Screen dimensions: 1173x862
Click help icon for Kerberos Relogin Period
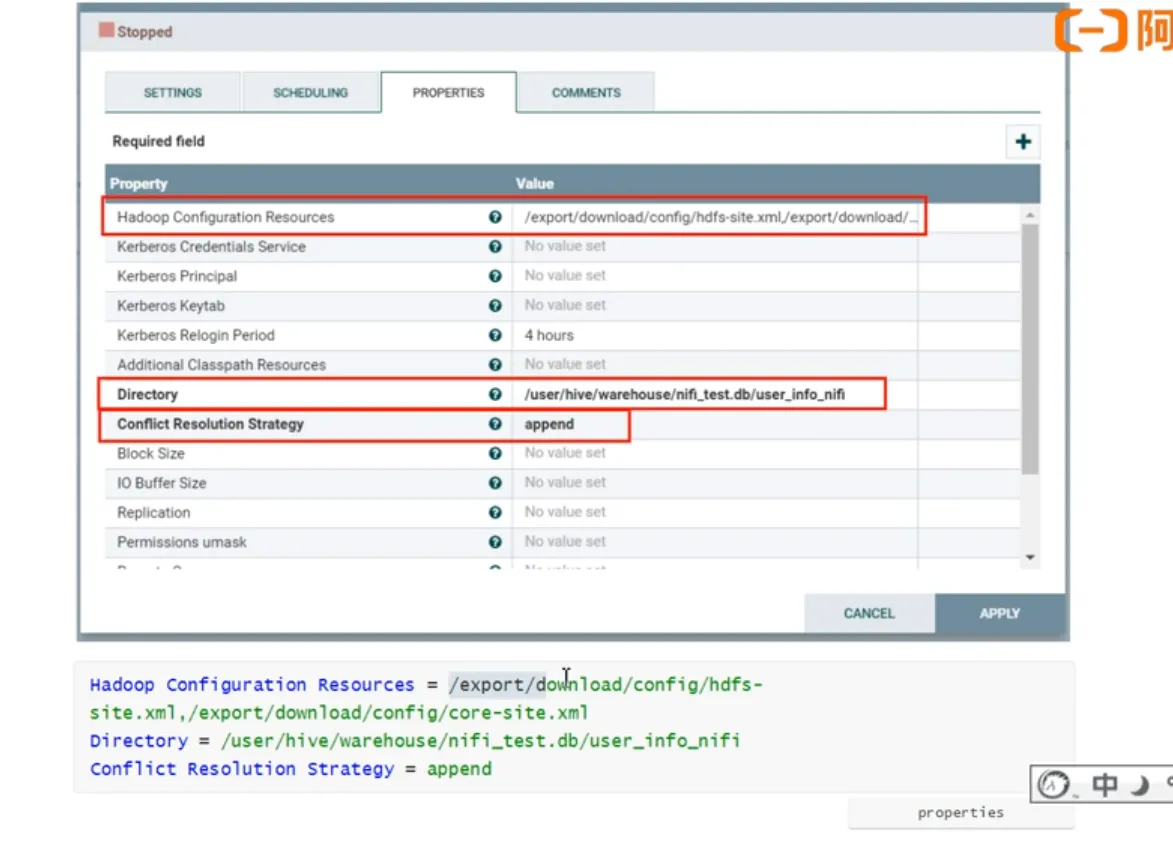[x=494, y=335]
